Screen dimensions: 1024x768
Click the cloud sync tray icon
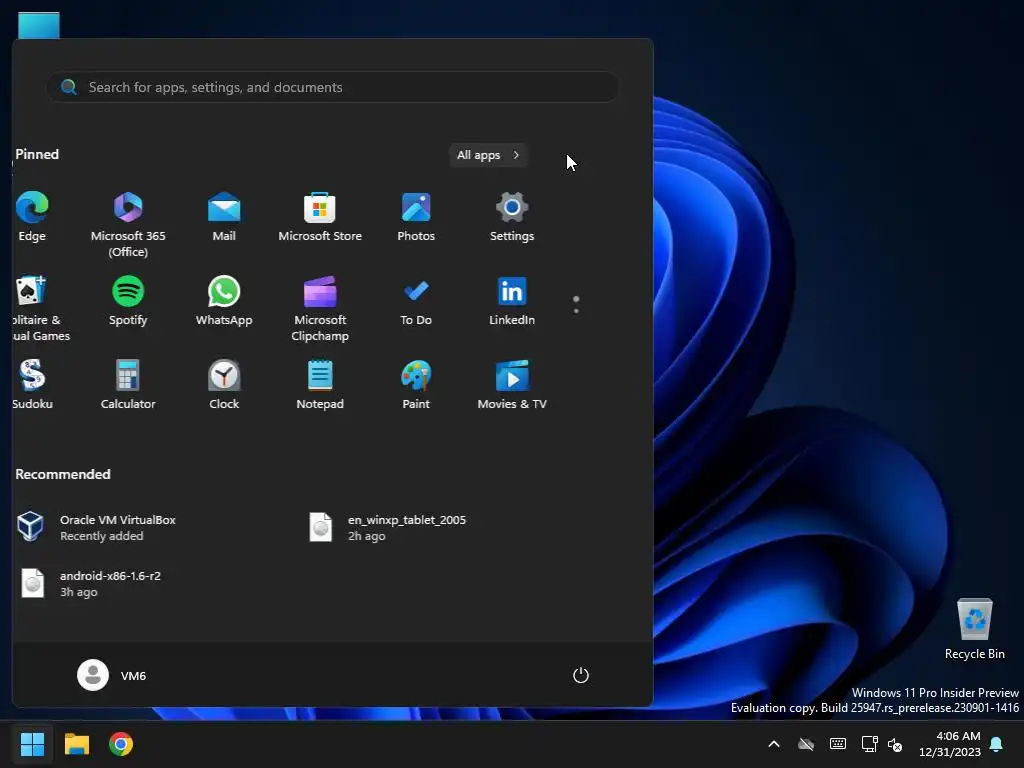[806, 744]
